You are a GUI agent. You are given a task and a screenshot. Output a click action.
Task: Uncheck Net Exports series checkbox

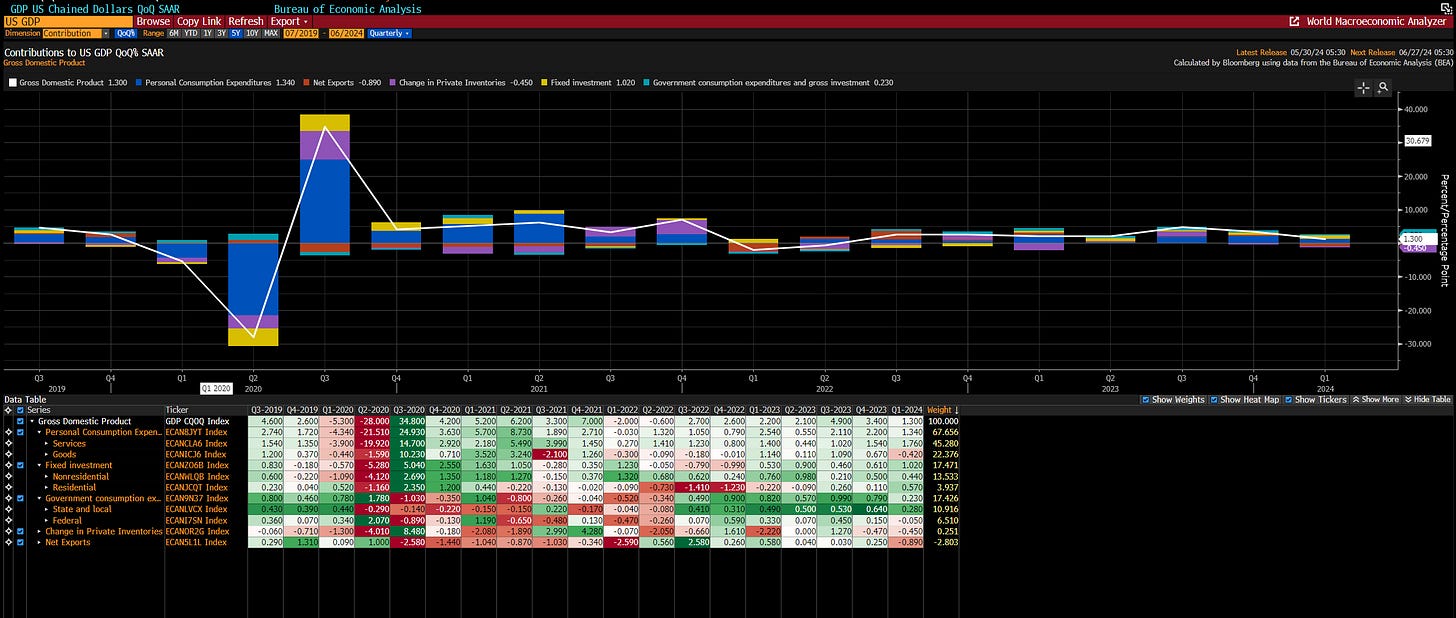pyautogui.click(x=20, y=542)
